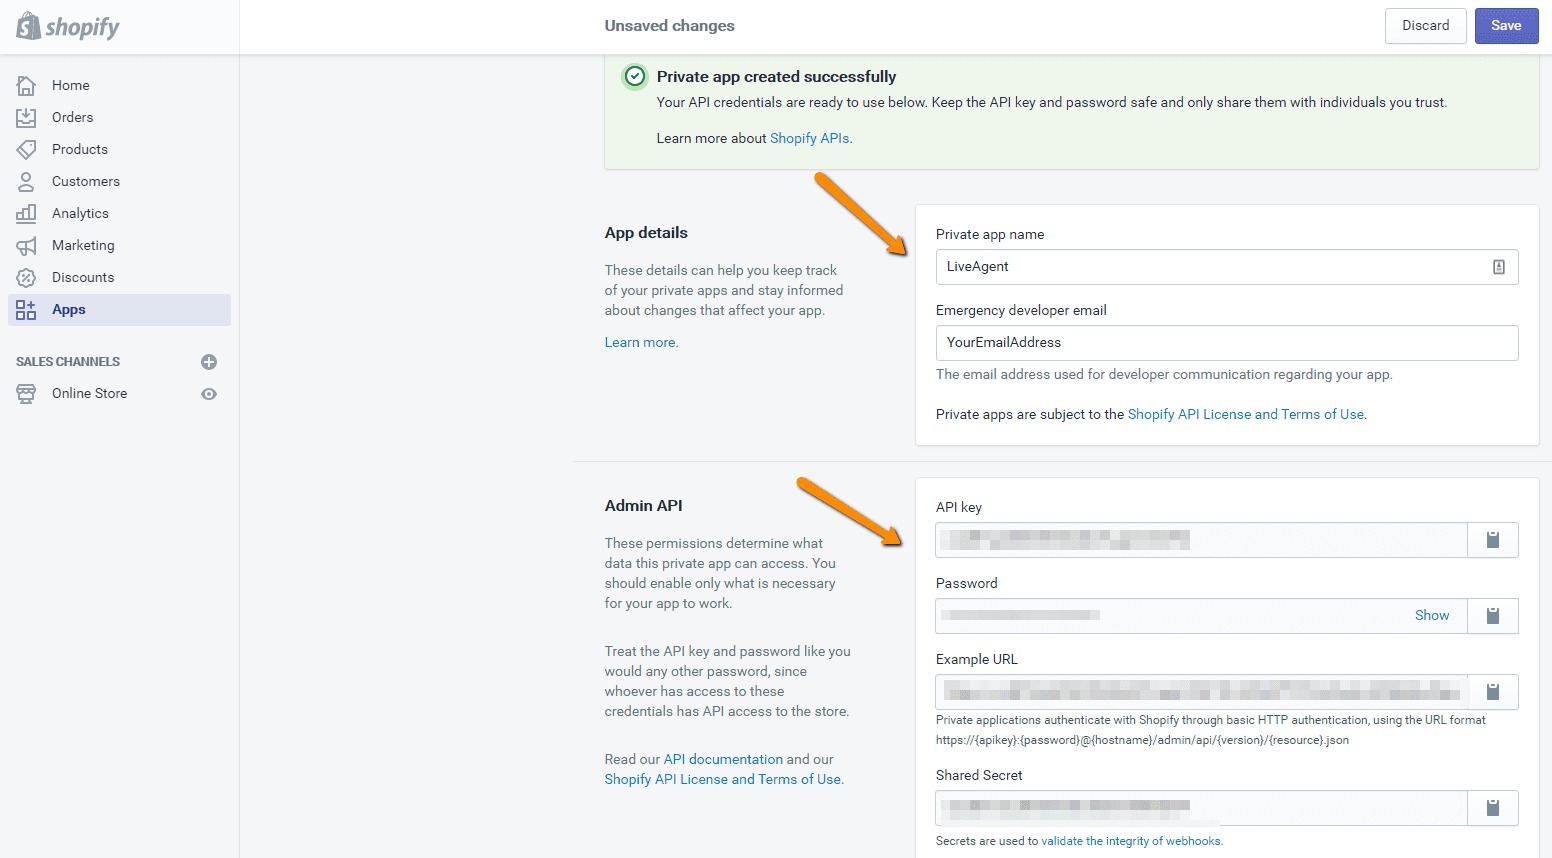Open the Home section icon in sidebar
Viewport: 1552px width, 858px height.
[27, 85]
